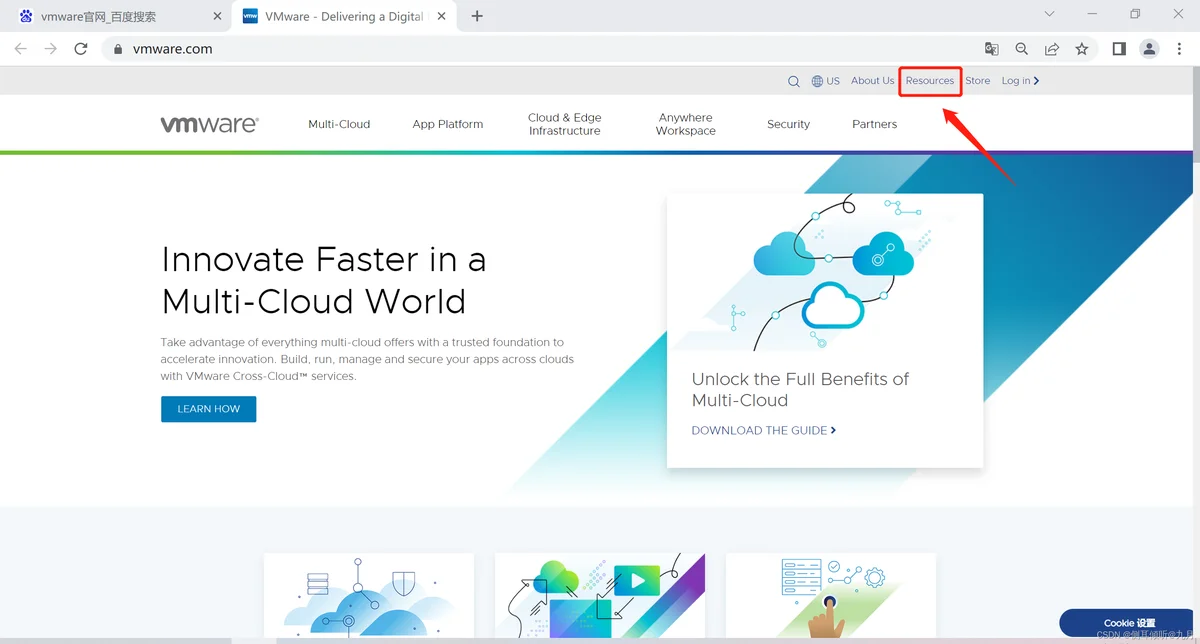The image size is (1200, 644).
Task: Open the card with shield and cloud illustration
Action: (x=369, y=598)
